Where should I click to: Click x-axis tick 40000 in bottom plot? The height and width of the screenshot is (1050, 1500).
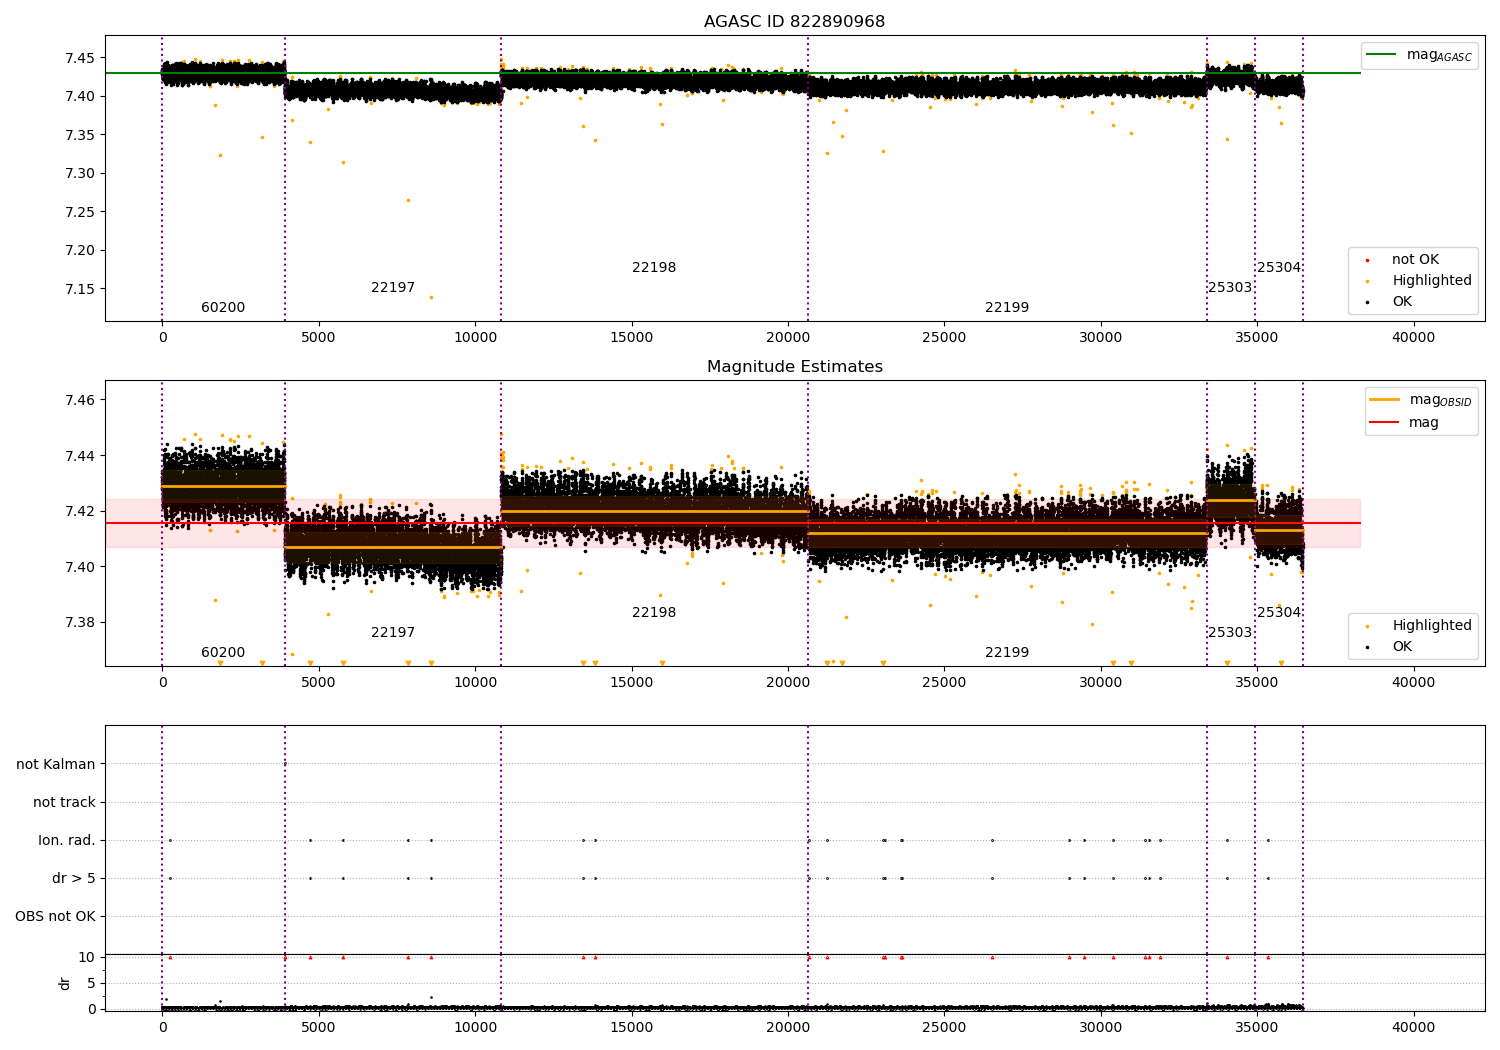coord(1413,1027)
